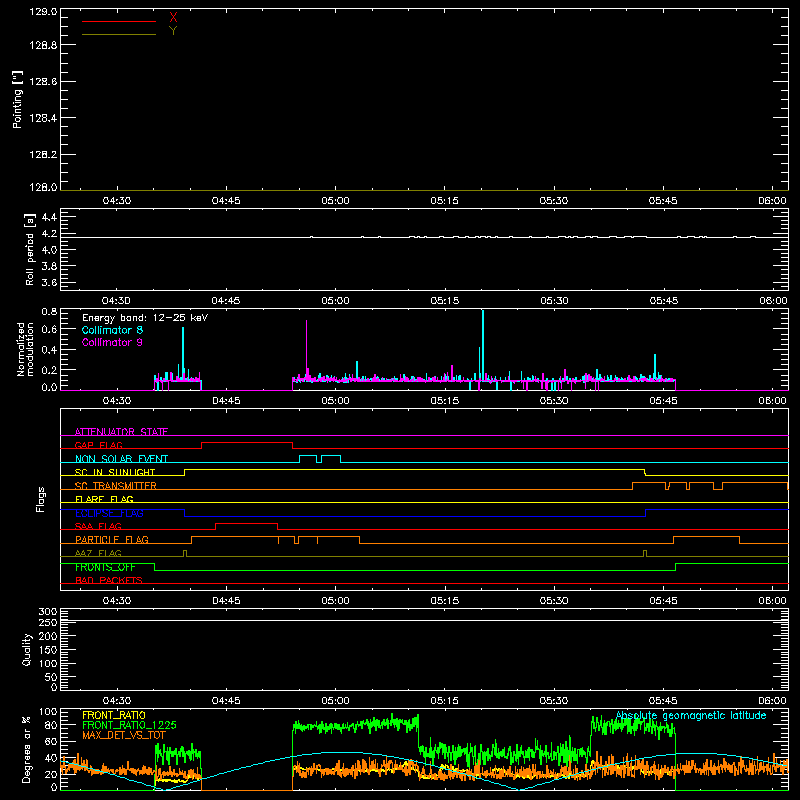Click 05:30 under the modulation plot

pos(554,401)
